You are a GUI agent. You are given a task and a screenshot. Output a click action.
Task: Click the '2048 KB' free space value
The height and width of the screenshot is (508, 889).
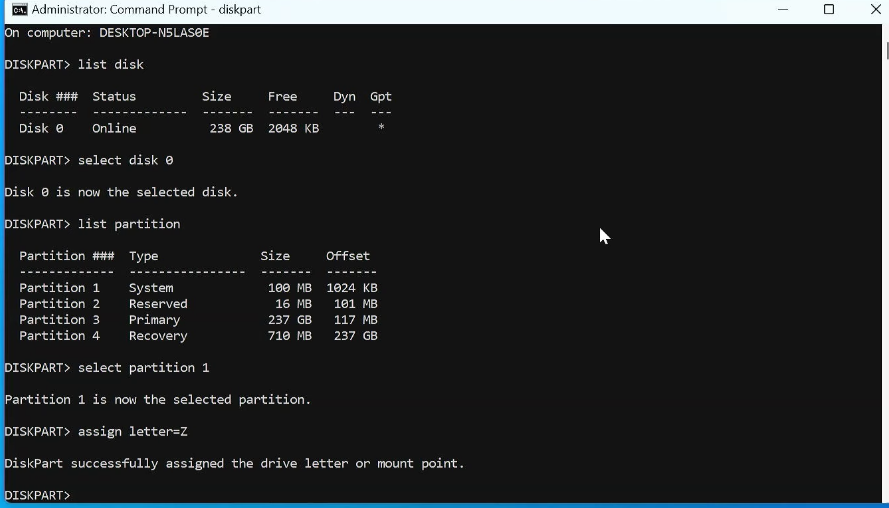click(x=293, y=128)
